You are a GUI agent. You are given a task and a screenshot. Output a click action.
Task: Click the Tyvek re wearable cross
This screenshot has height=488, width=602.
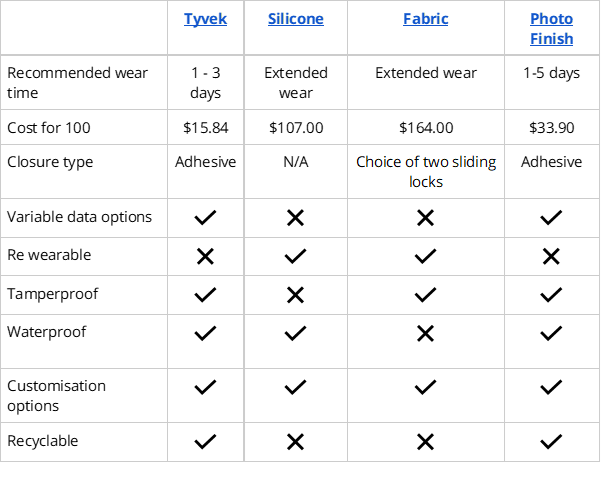[x=205, y=256]
